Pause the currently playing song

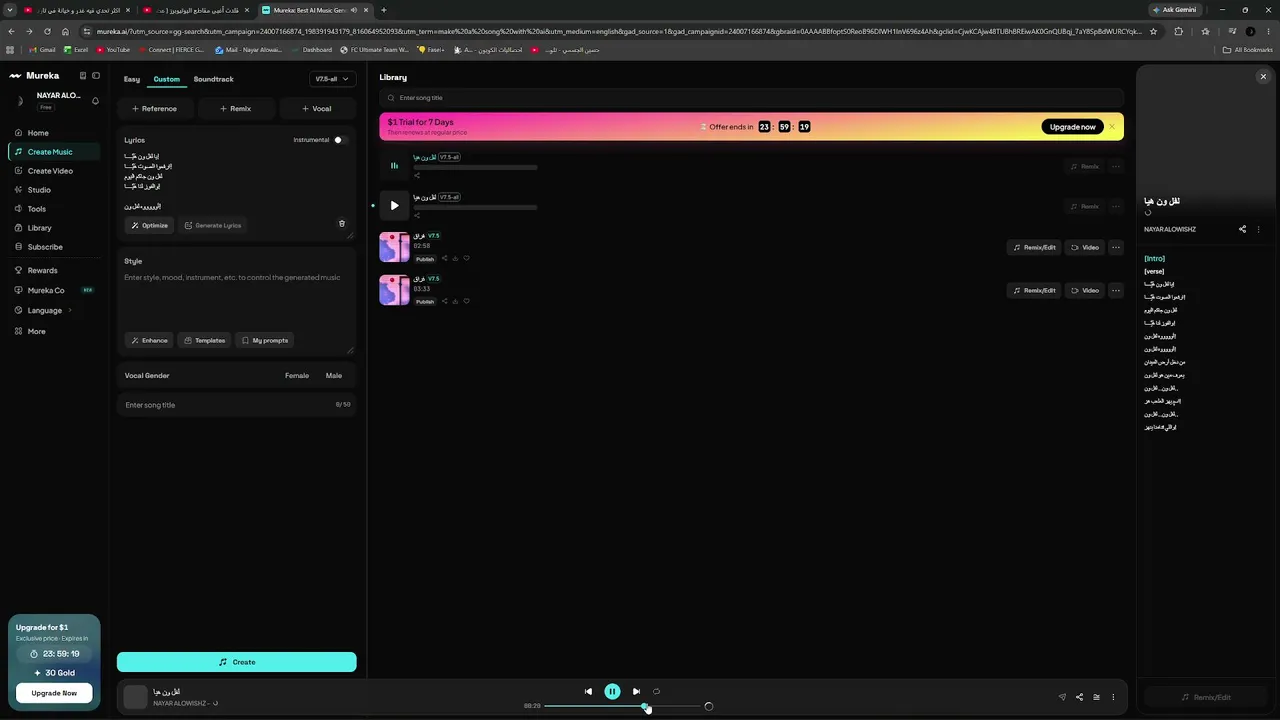[x=612, y=691]
